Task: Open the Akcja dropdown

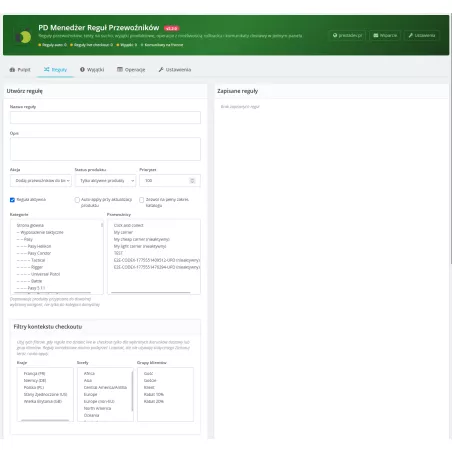Action: point(41,181)
